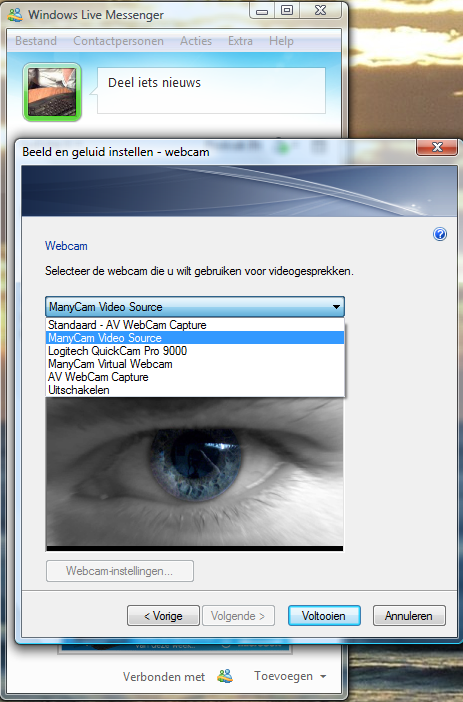Viewport: 463px width, 702px height.
Task: Maximize the Windows Live Messenger window
Action: click(287, 11)
